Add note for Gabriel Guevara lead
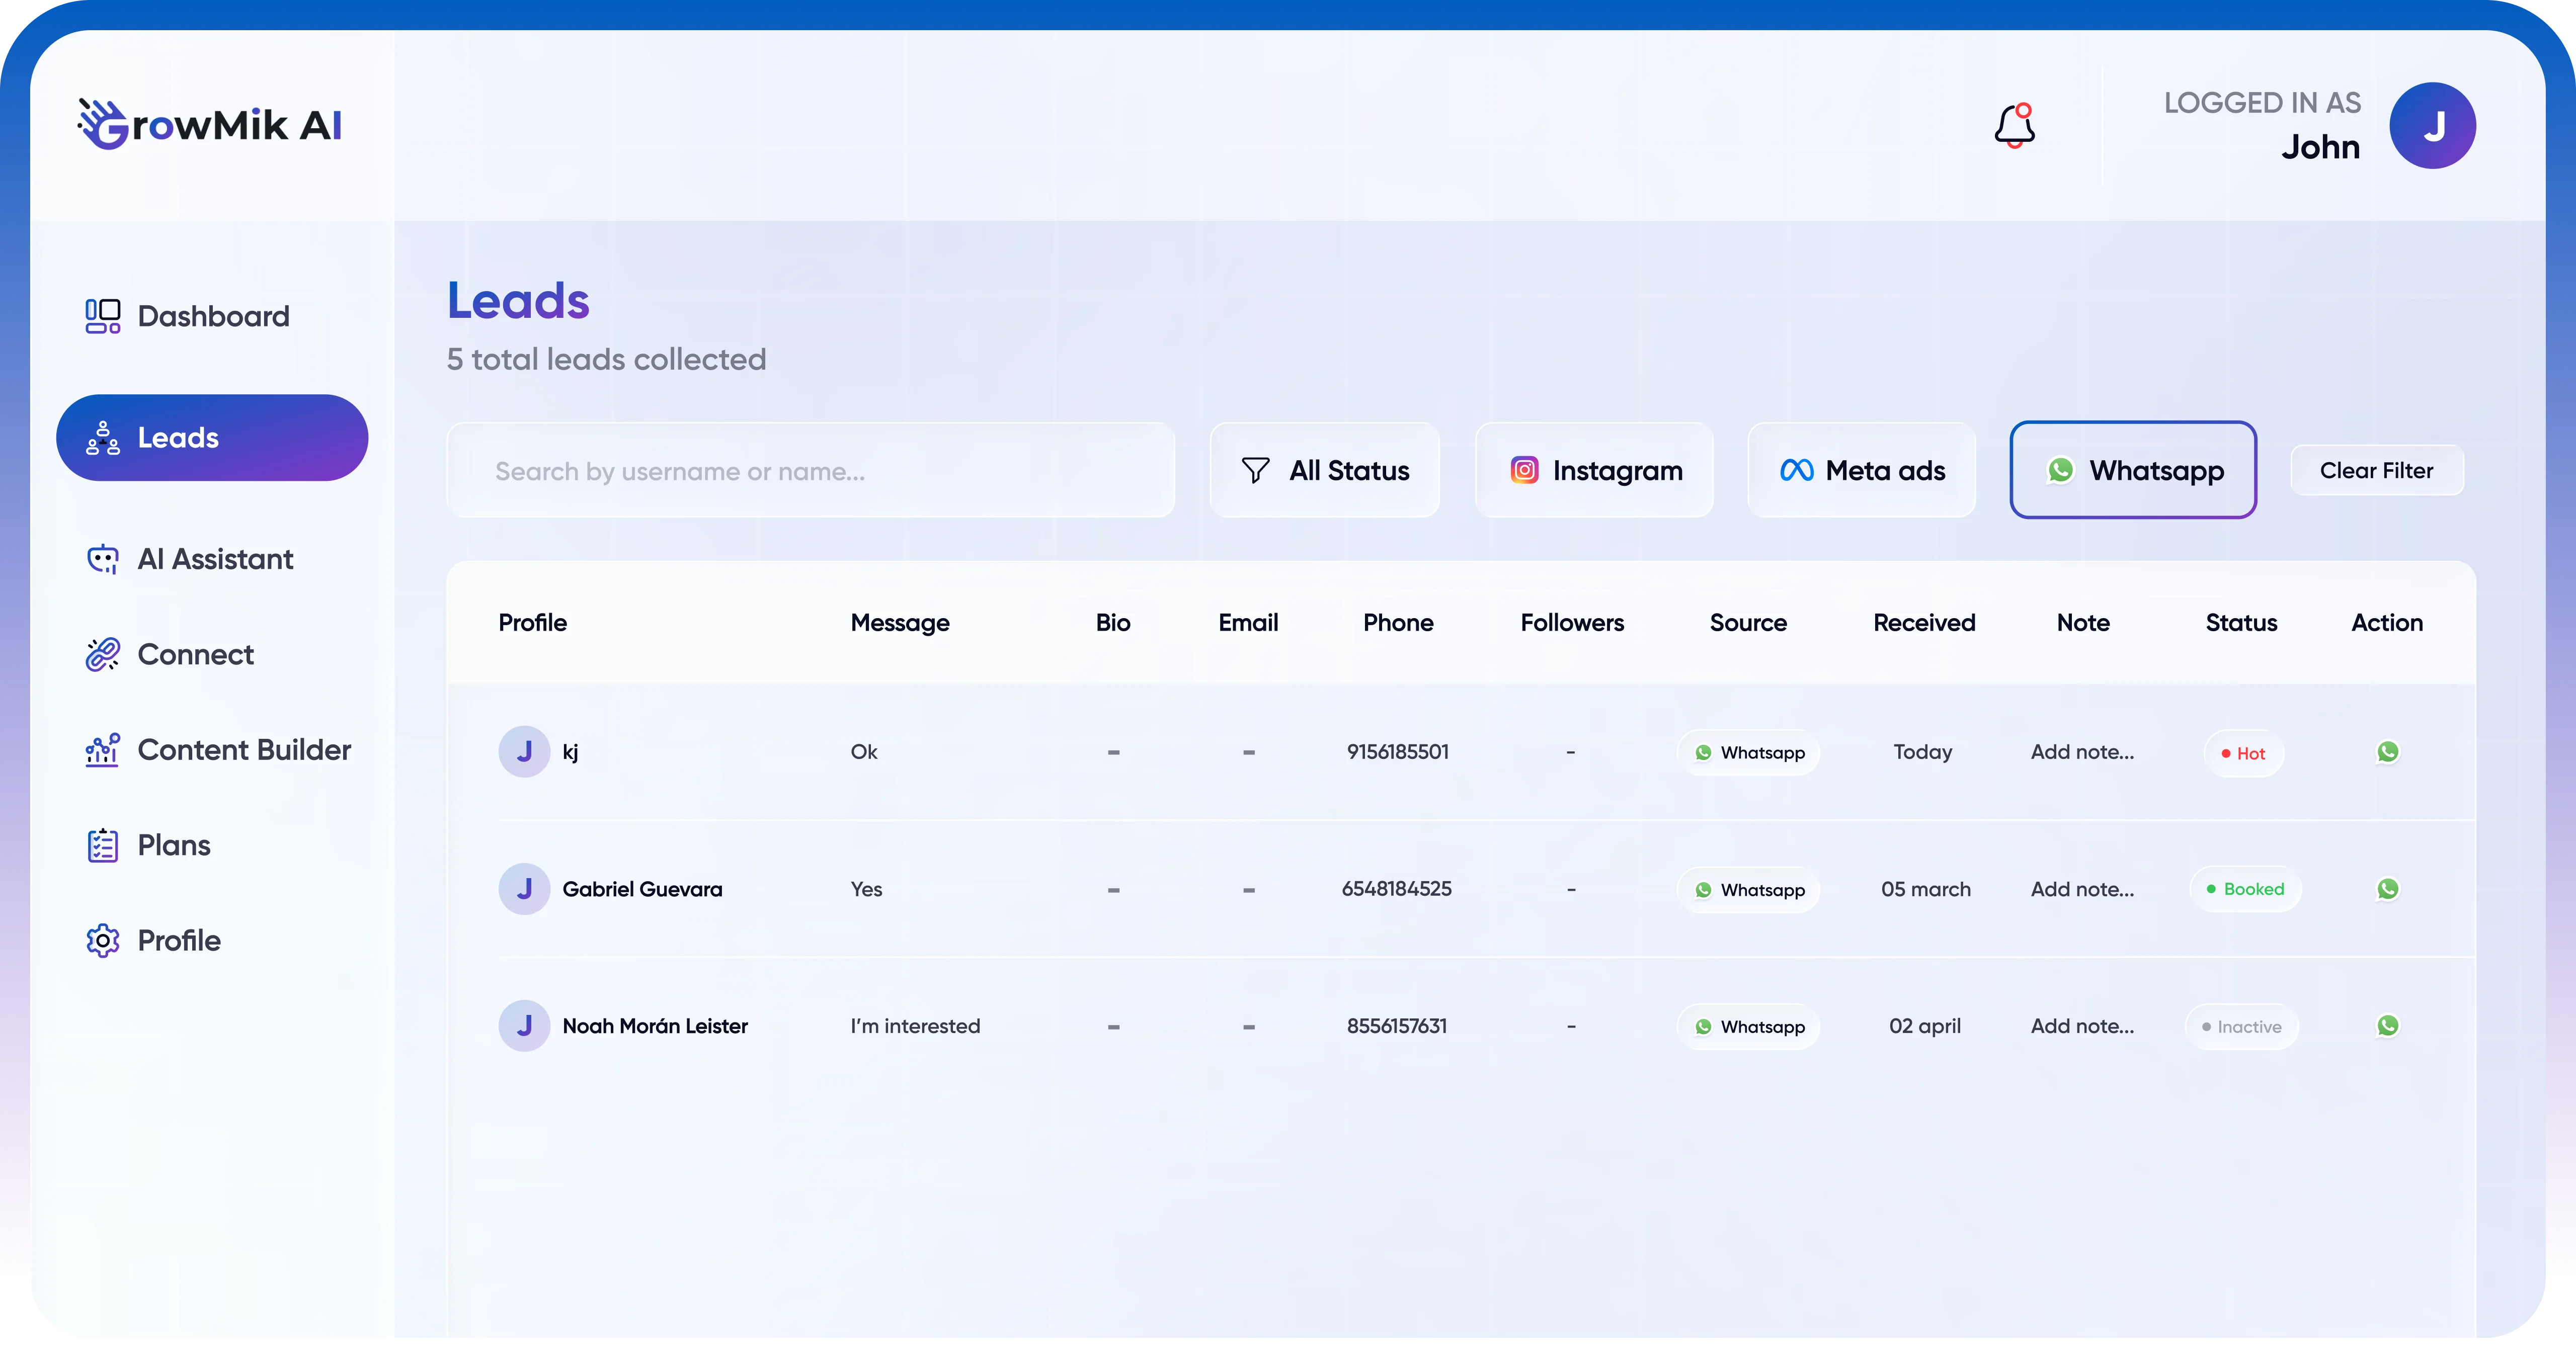The image size is (2576, 1368). [x=2082, y=889]
